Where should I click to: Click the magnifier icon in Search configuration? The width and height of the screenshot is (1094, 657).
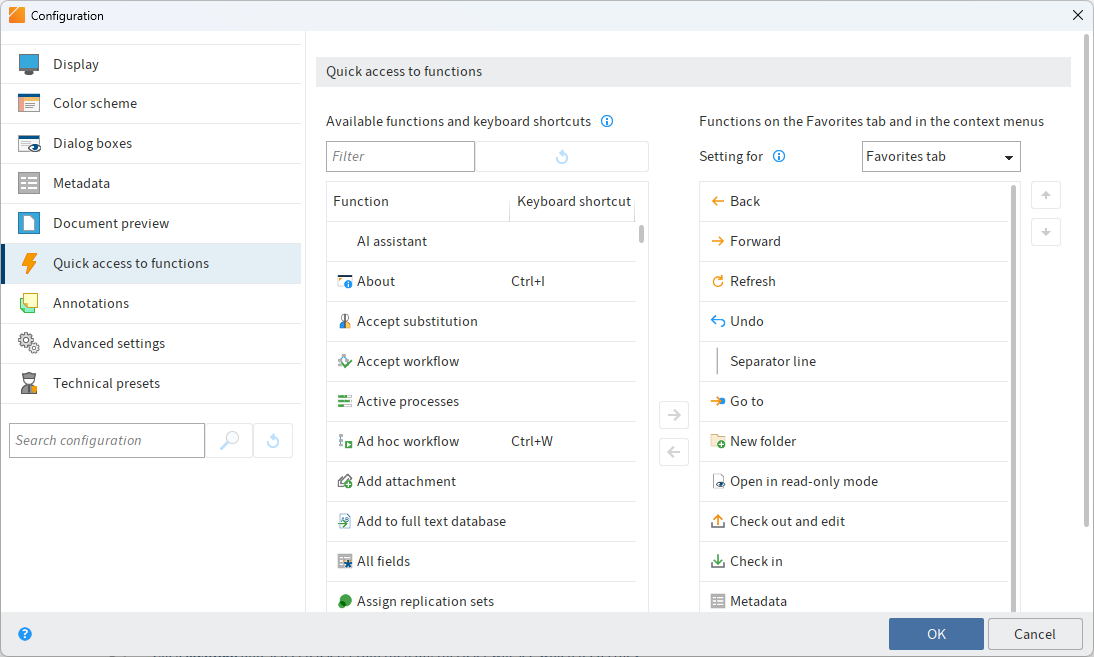coord(230,440)
